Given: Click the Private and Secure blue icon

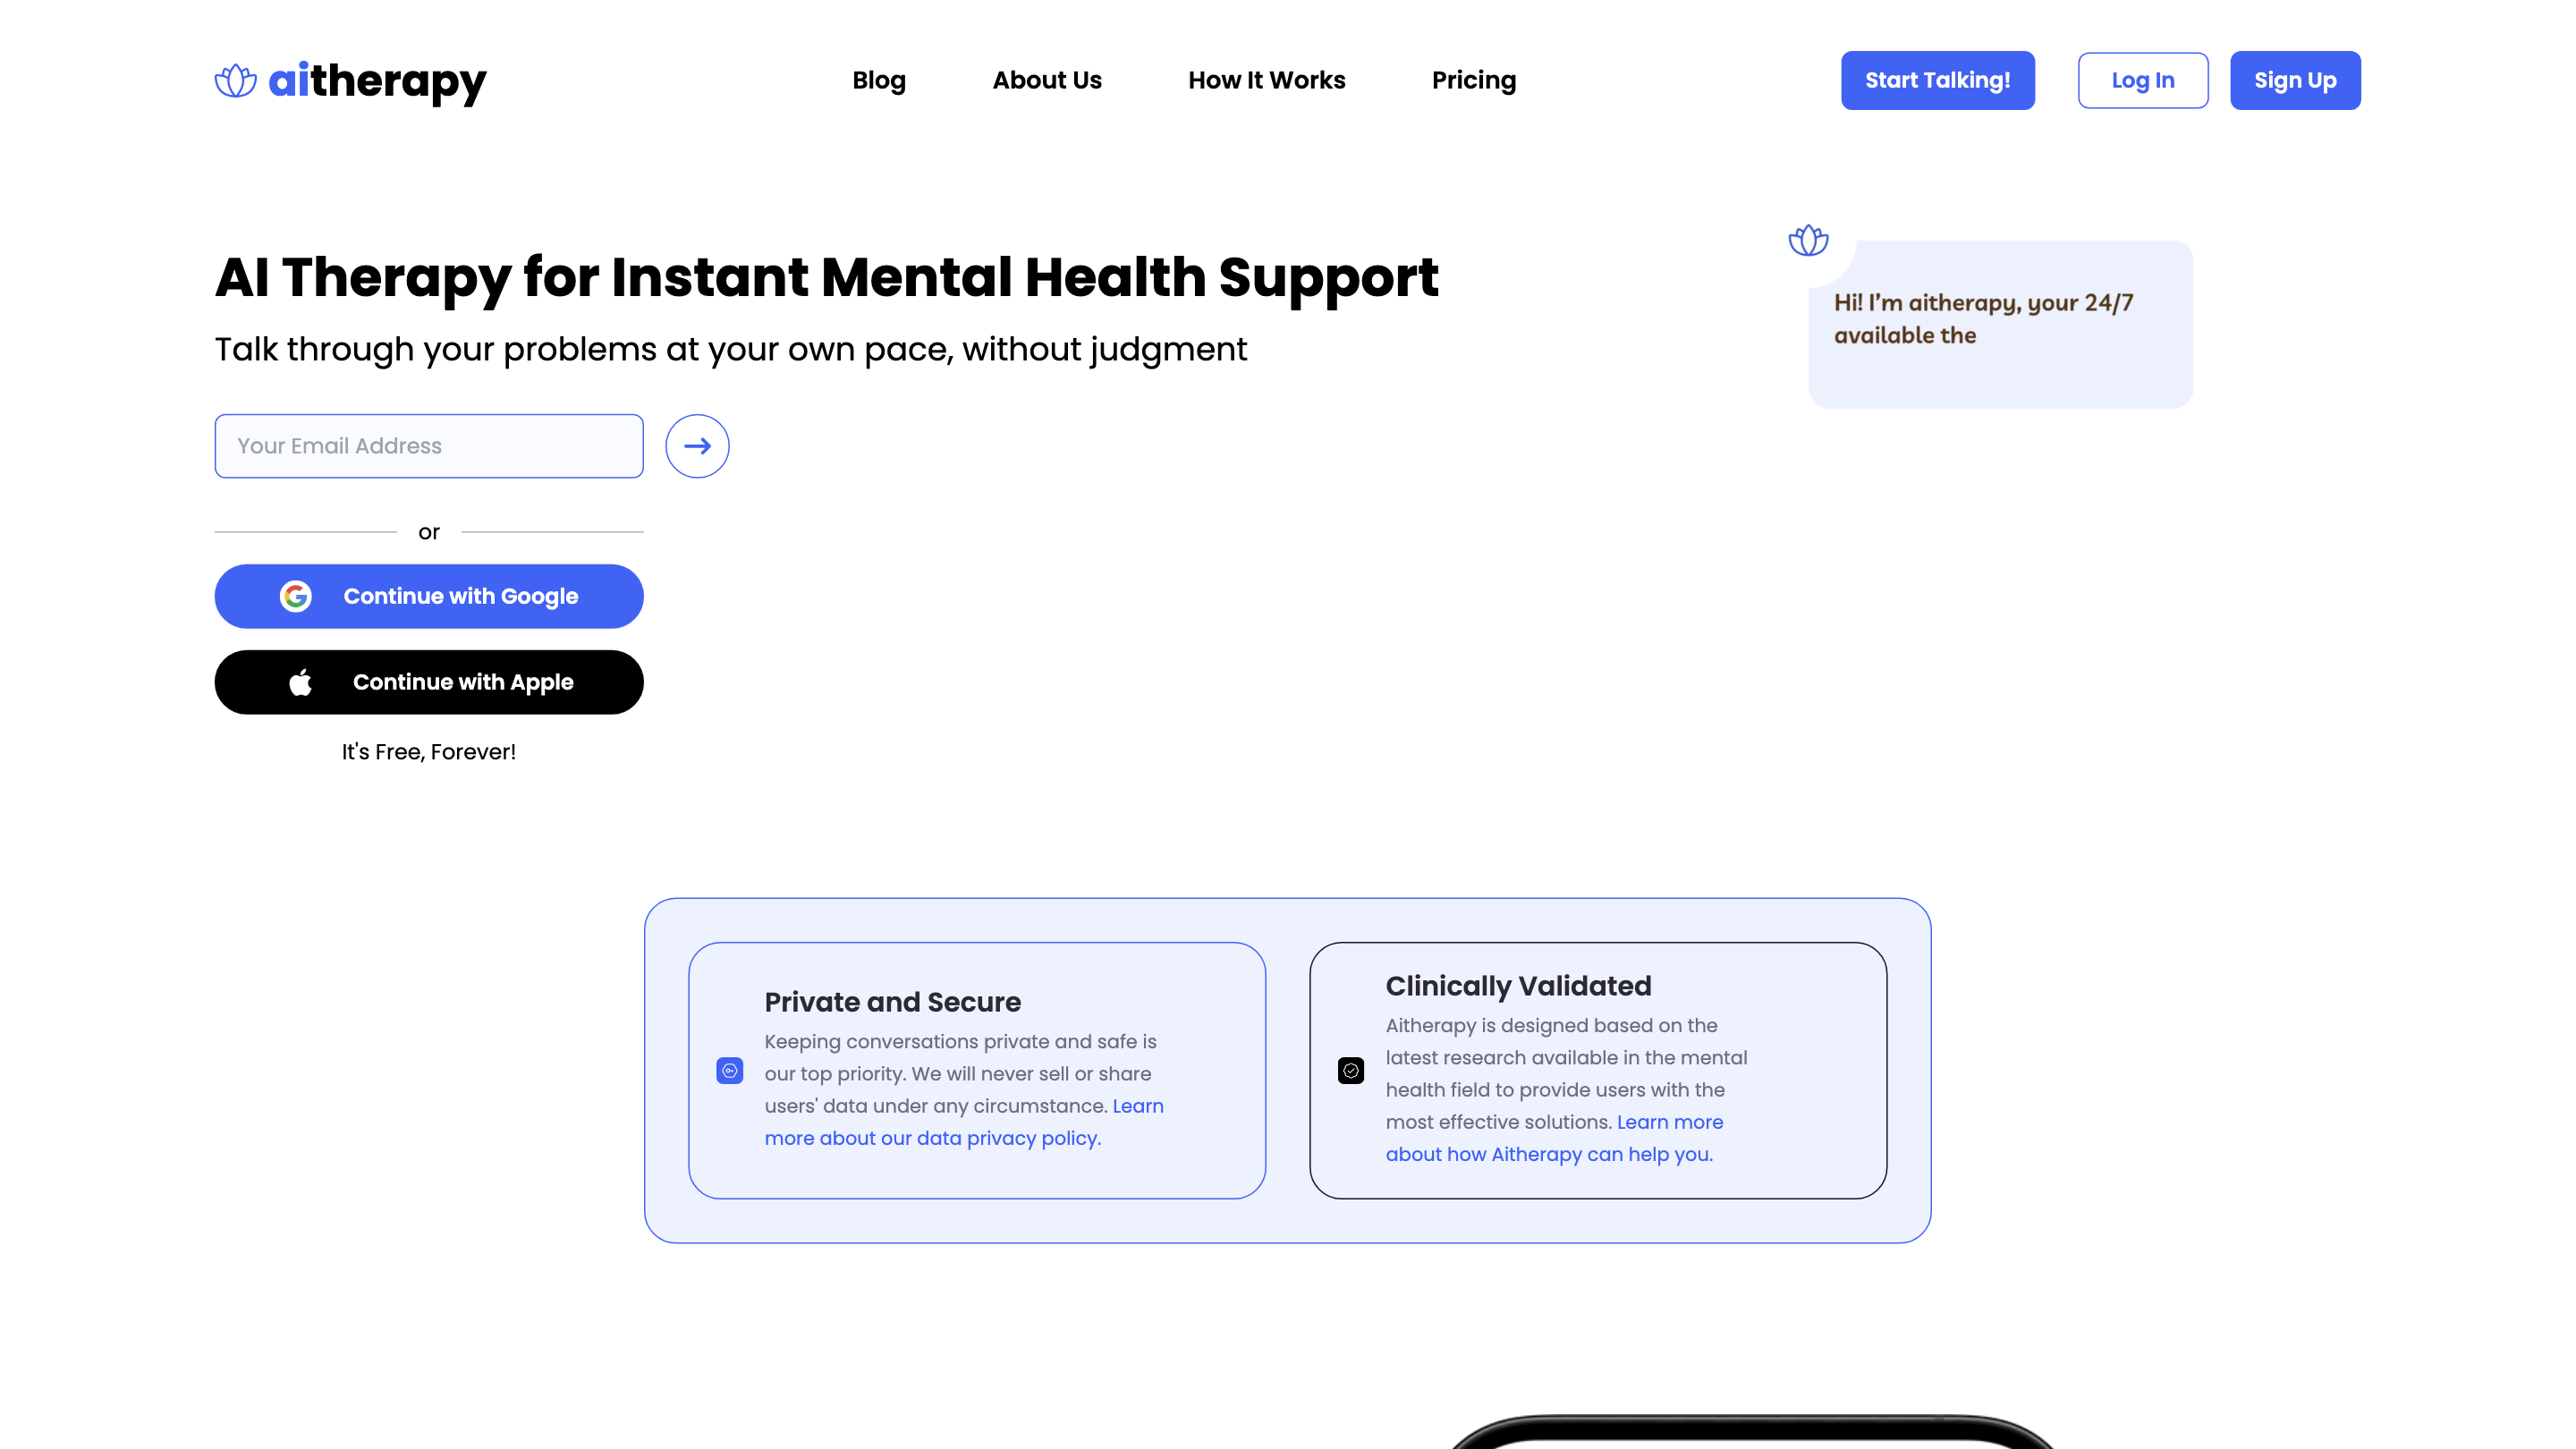Looking at the screenshot, I should (730, 1071).
